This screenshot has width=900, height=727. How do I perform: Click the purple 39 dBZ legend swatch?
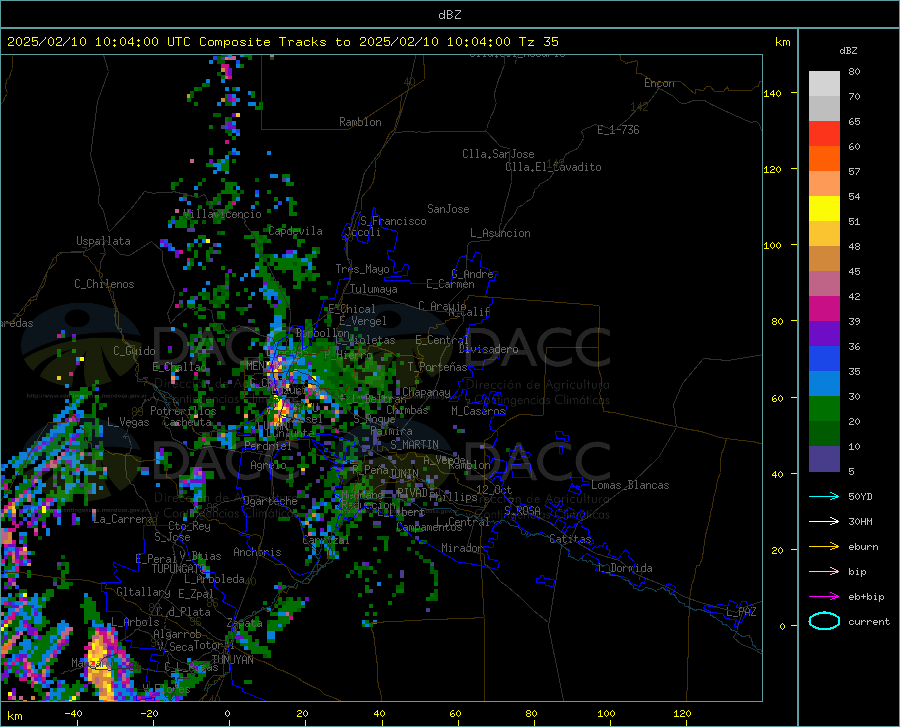pyautogui.click(x=824, y=333)
